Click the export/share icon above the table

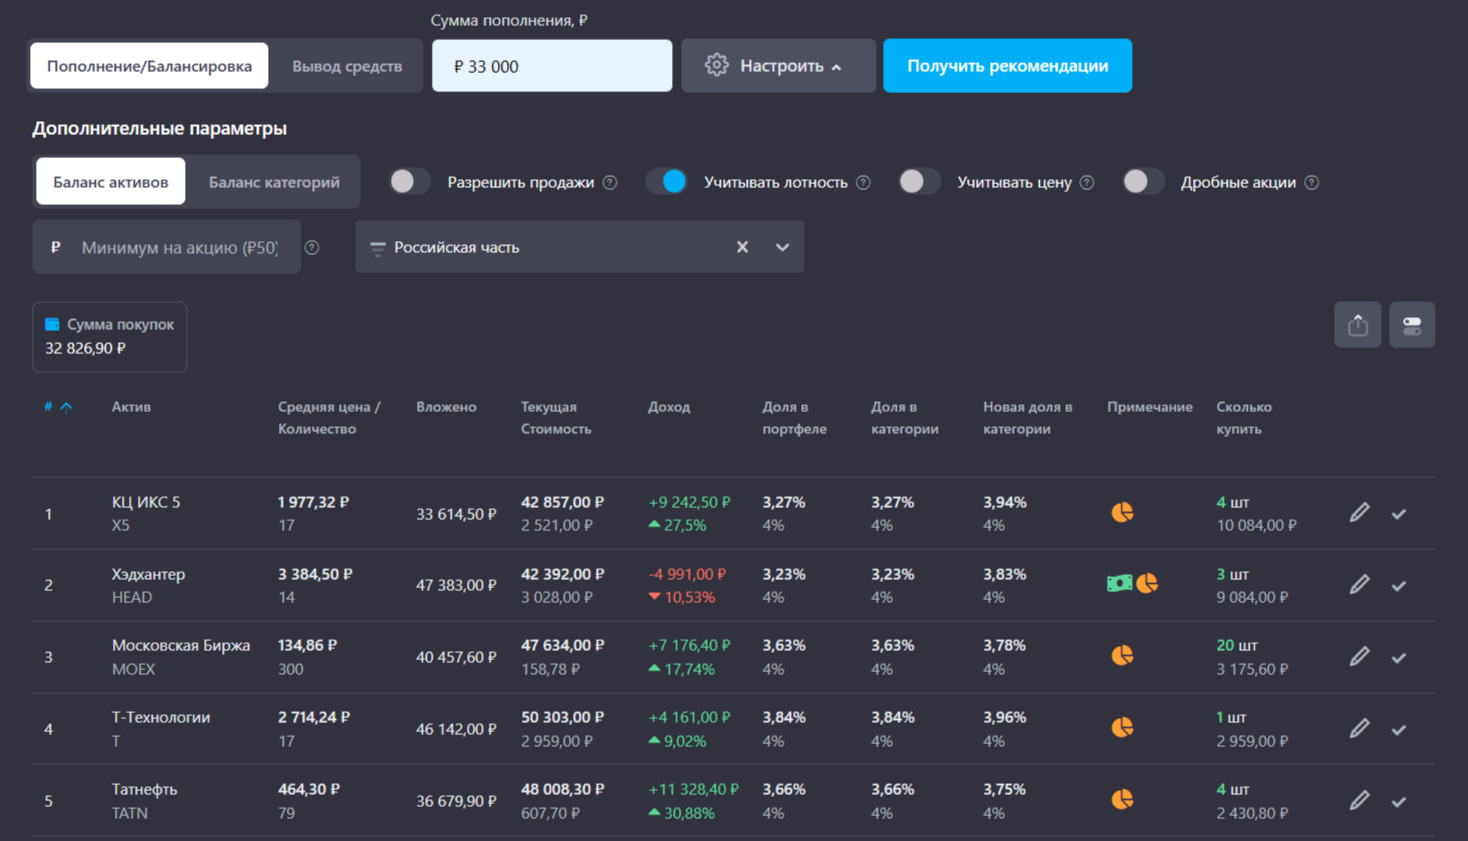[x=1357, y=325]
